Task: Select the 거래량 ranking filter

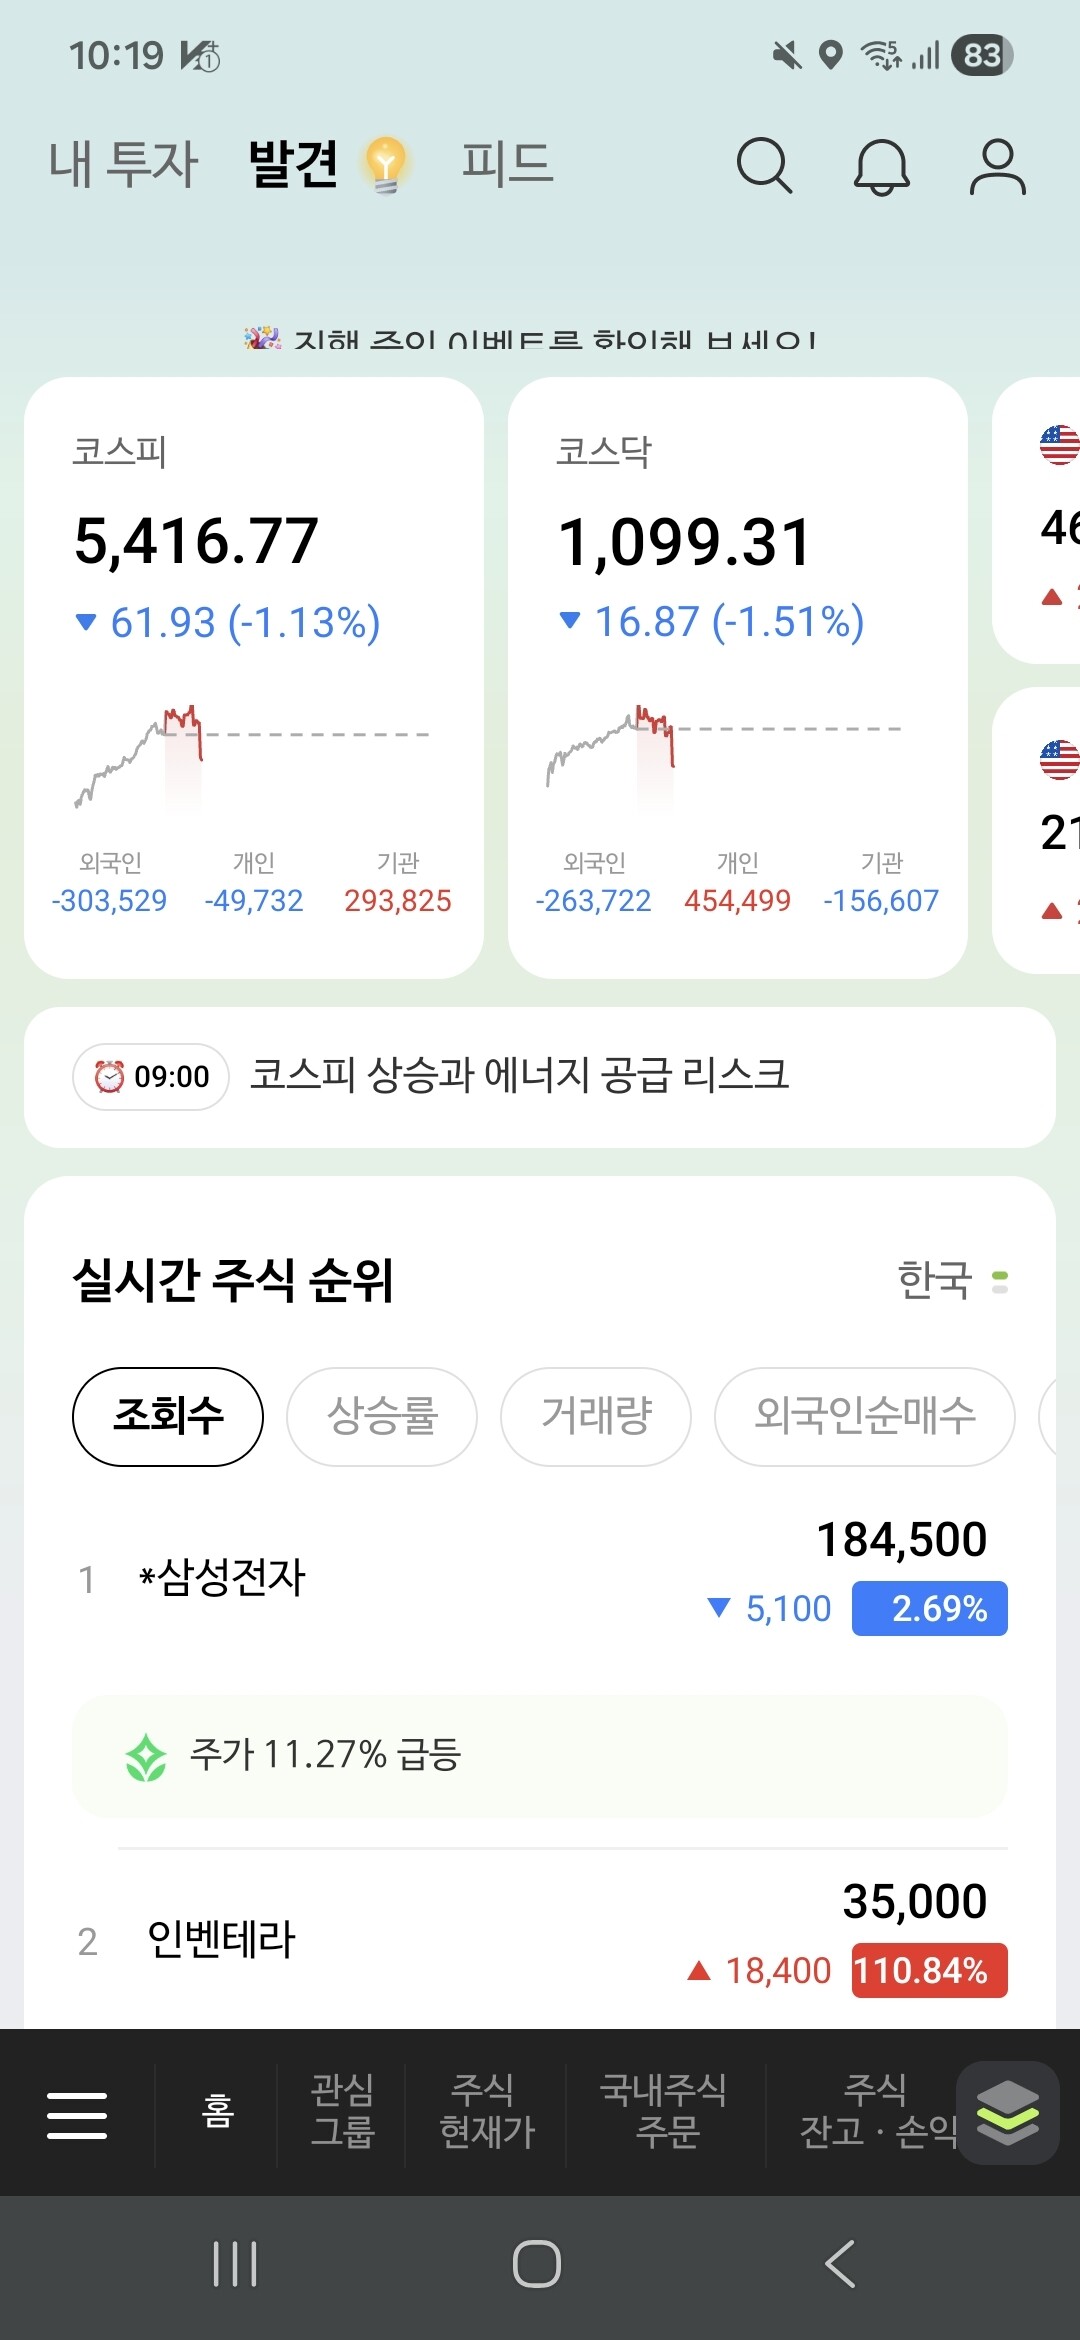Action: click(x=596, y=1416)
